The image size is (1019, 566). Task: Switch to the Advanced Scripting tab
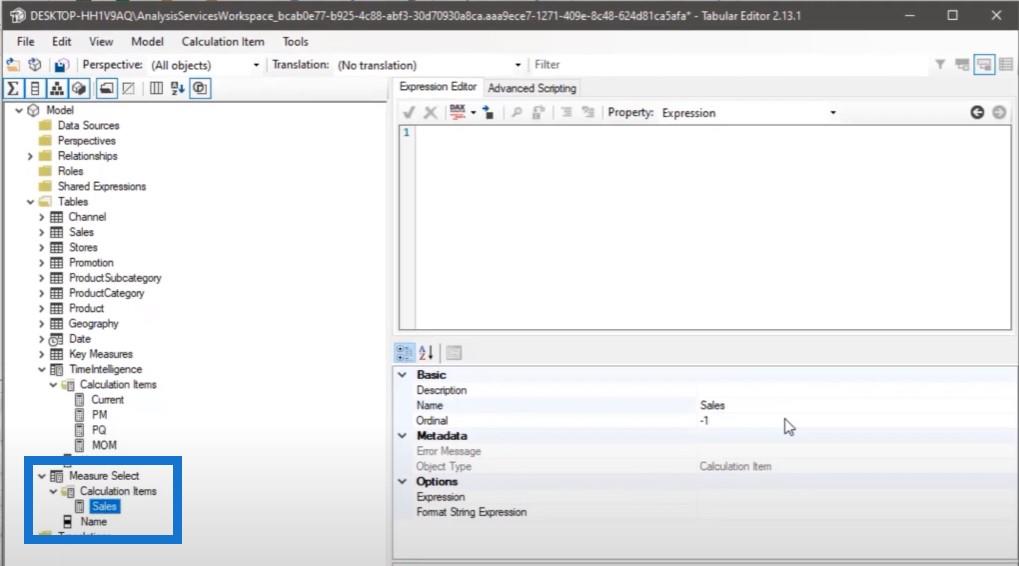click(532, 88)
